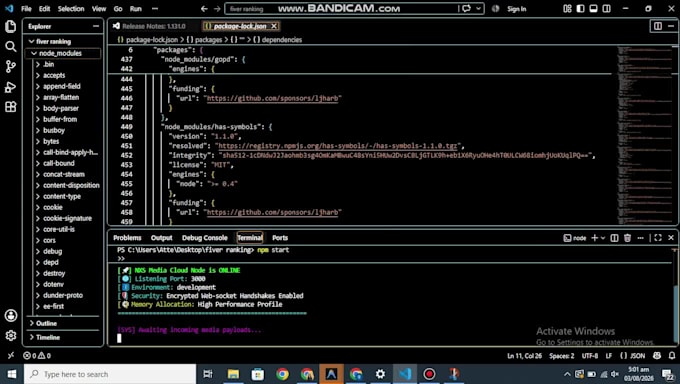Viewport: 680px width, 384px height.
Task: Collapse the fiver ranking root folder
Action: click(31, 42)
